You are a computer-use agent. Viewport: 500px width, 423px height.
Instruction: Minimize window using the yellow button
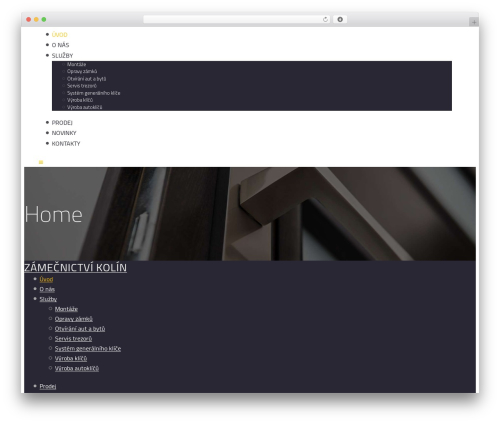36,20
